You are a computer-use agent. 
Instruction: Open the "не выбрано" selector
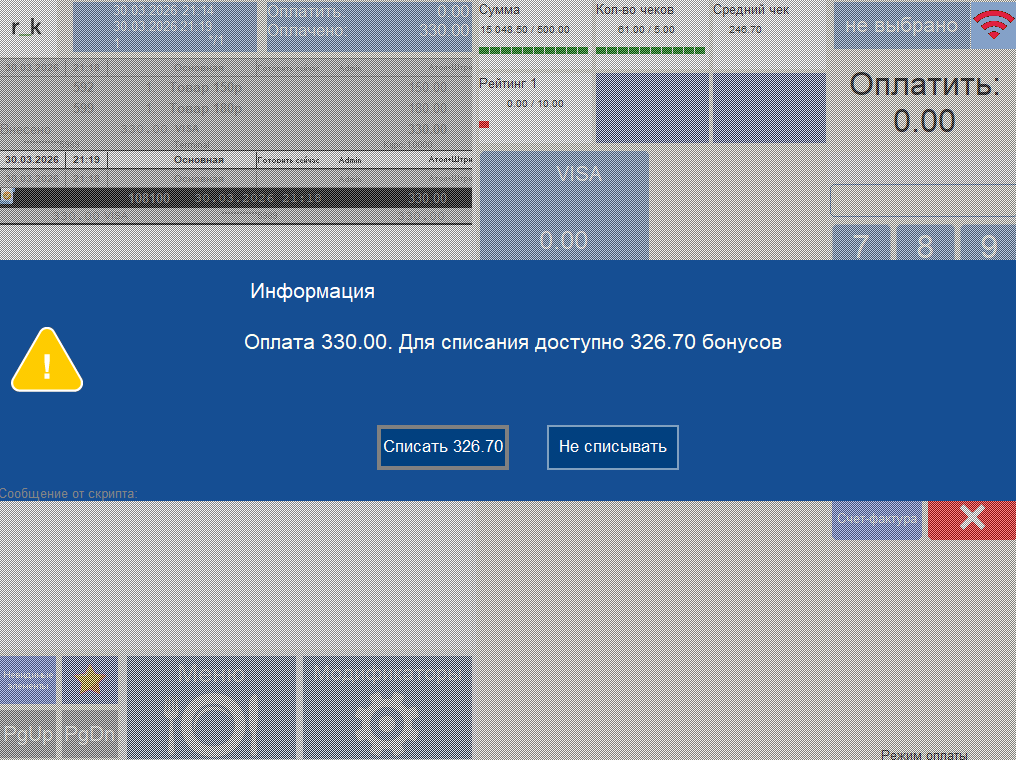tap(901, 26)
